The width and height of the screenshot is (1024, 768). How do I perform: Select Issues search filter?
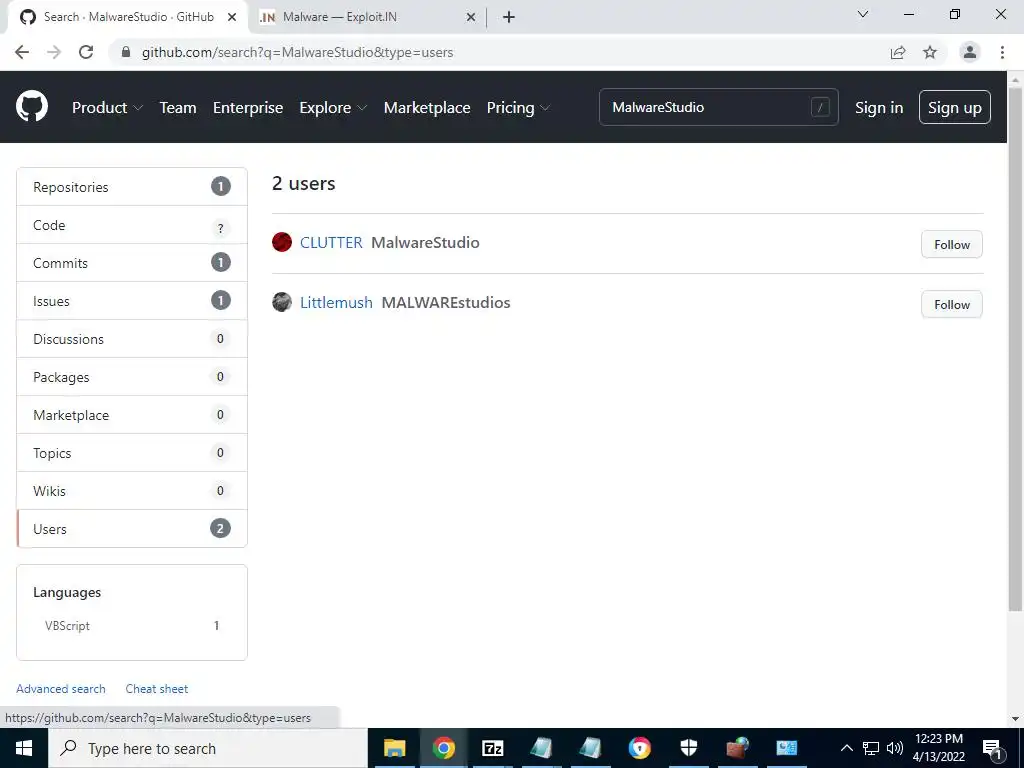coord(132,301)
